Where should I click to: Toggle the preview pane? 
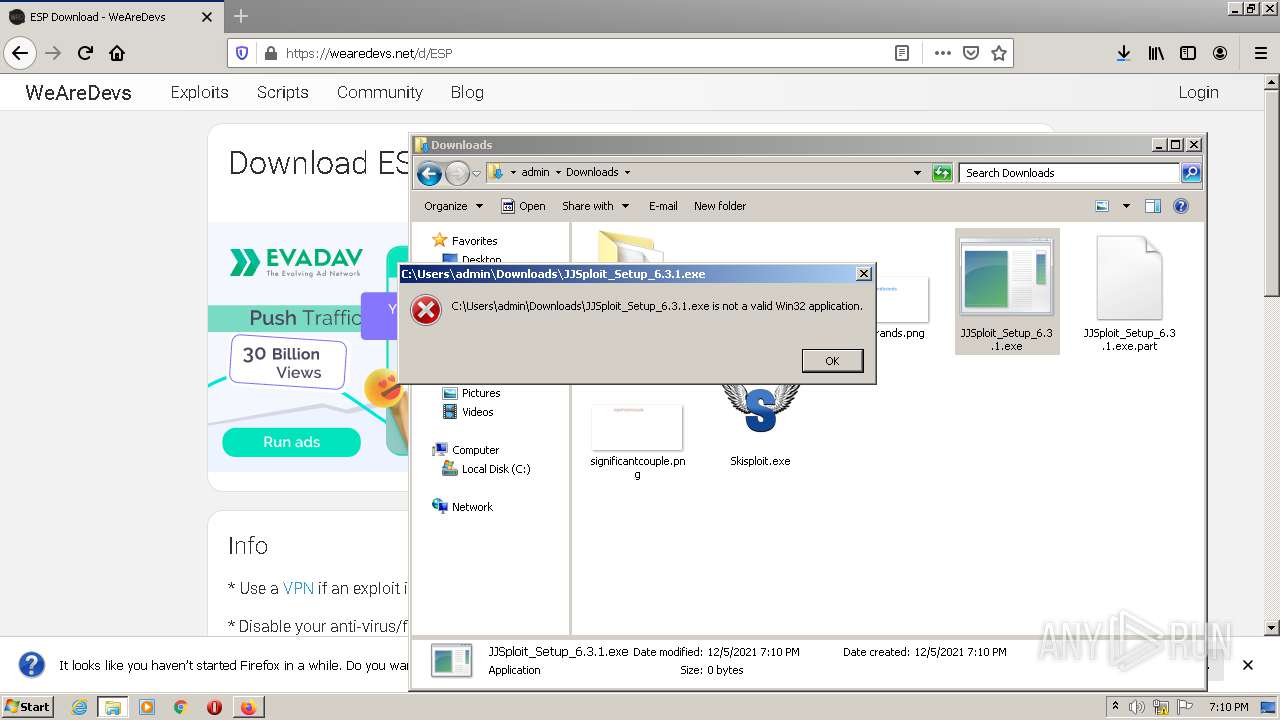click(1153, 206)
